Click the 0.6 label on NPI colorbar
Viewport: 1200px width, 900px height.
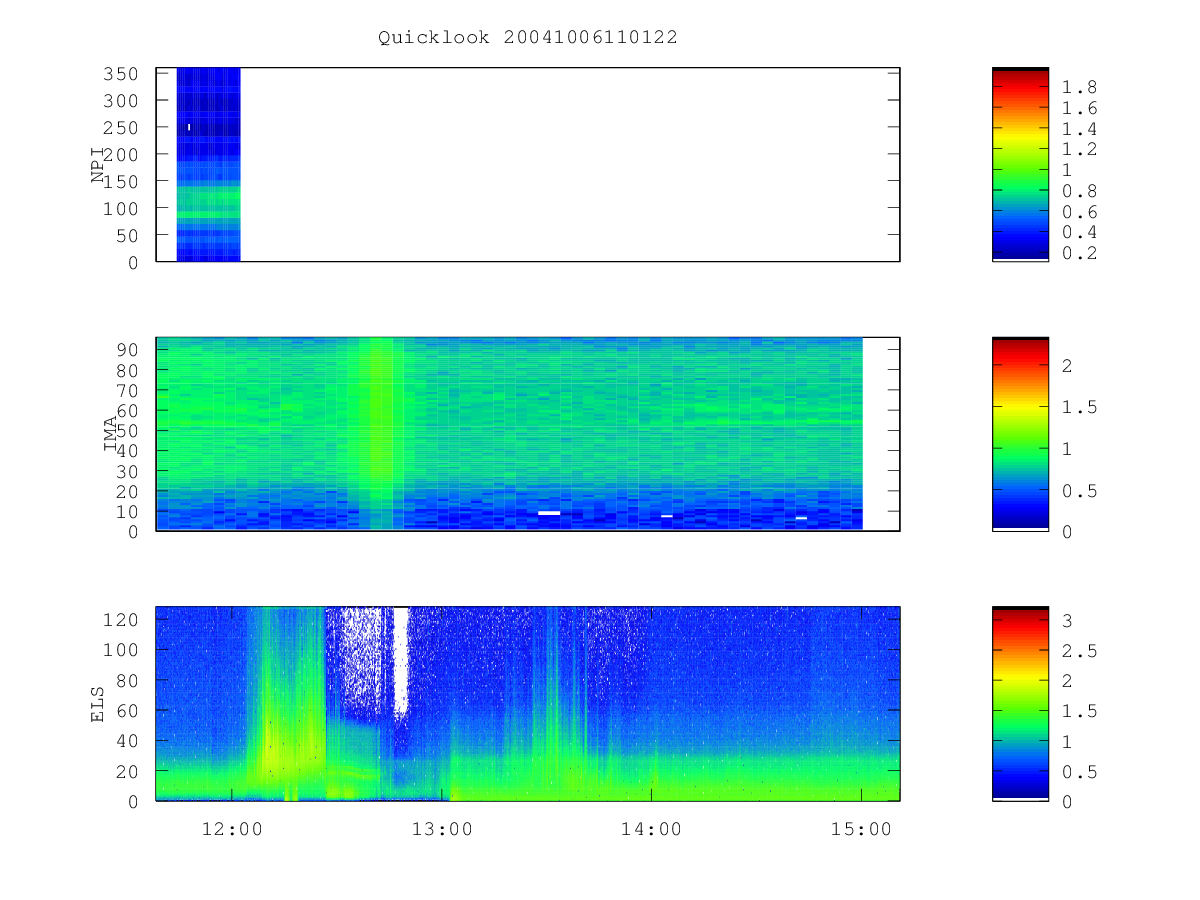click(1079, 212)
